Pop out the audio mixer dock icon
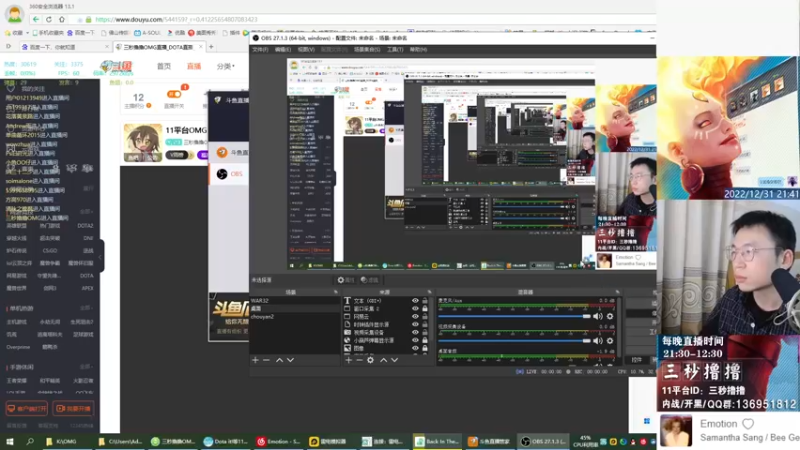This screenshot has height=450, width=800. pos(617,292)
